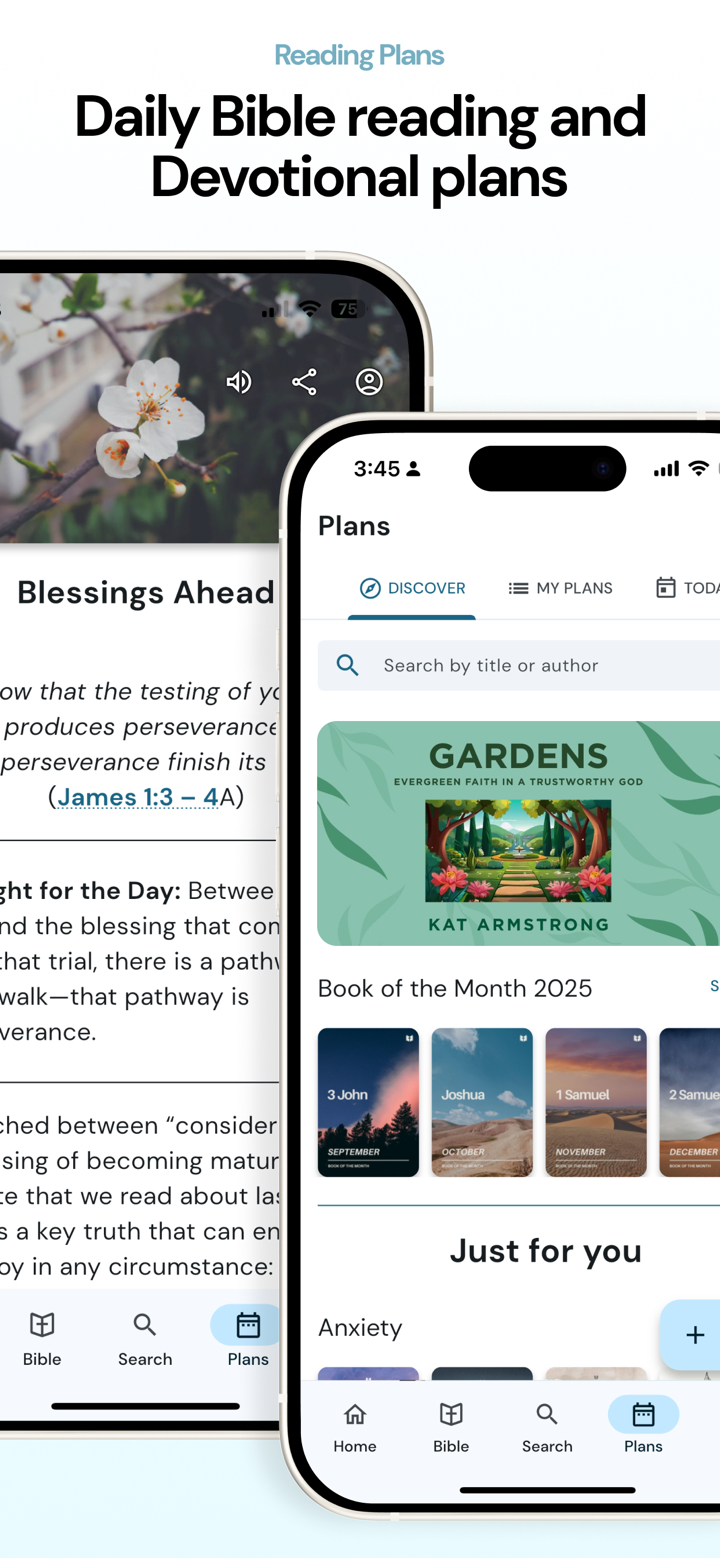Open the James 1:3-4 verse link
Viewport: 720px width, 1558px height.
pyautogui.click(x=135, y=796)
